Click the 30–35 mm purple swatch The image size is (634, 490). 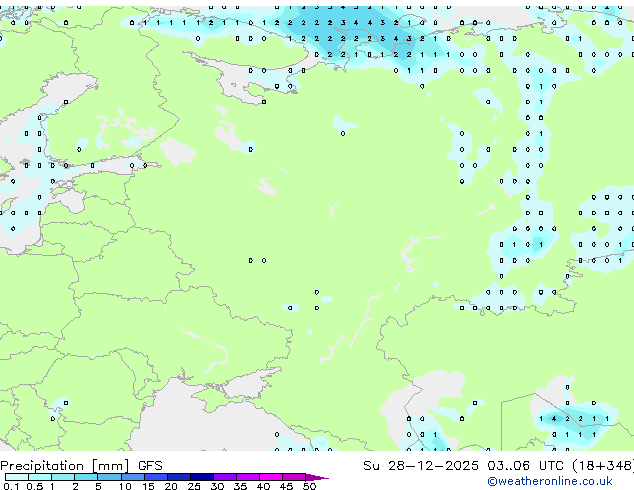[x=224, y=477]
